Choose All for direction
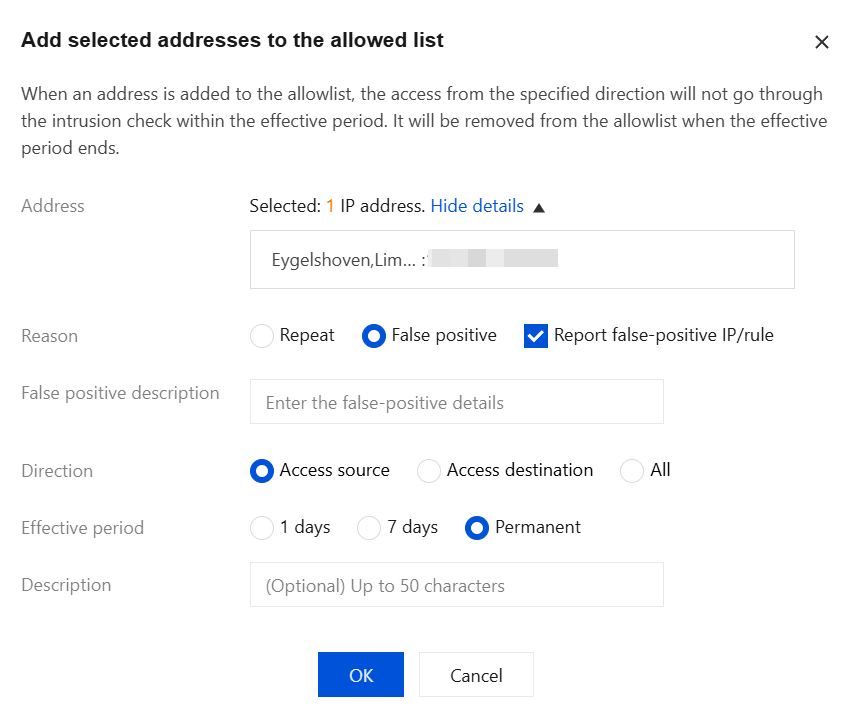 click(x=632, y=470)
